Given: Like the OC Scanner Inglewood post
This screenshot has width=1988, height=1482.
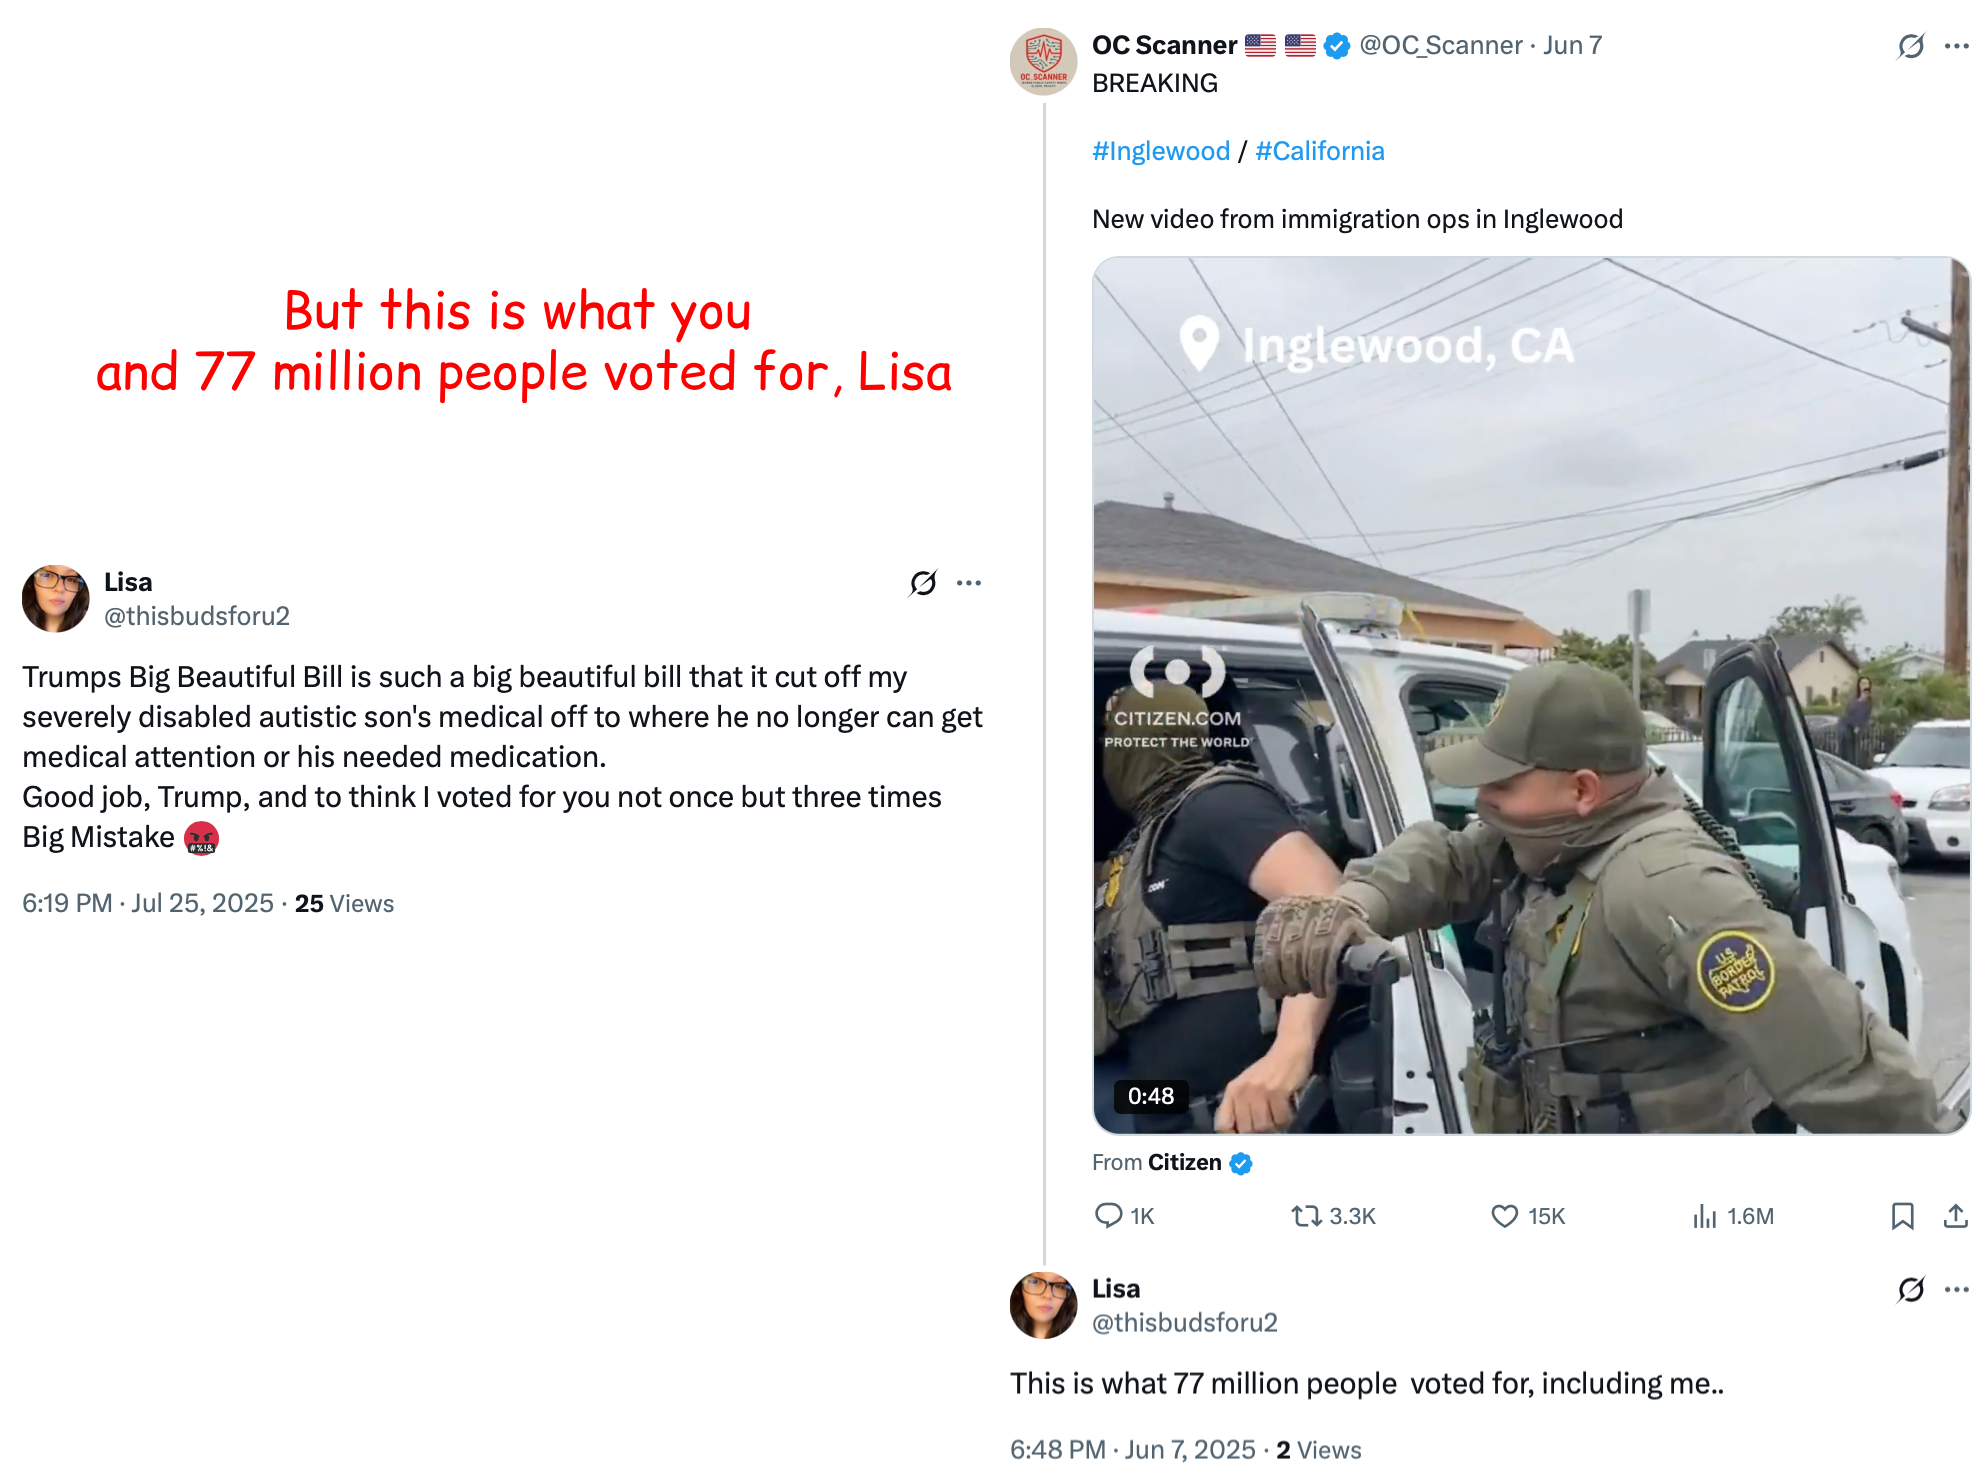Looking at the screenshot, I should (x=1504, y=1216).
